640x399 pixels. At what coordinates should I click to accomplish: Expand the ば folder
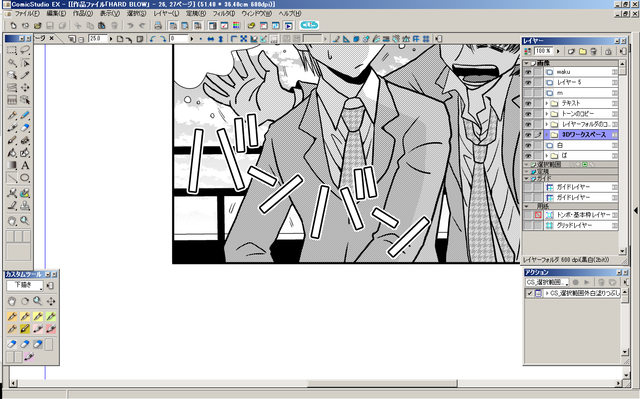tap(547, 155)
